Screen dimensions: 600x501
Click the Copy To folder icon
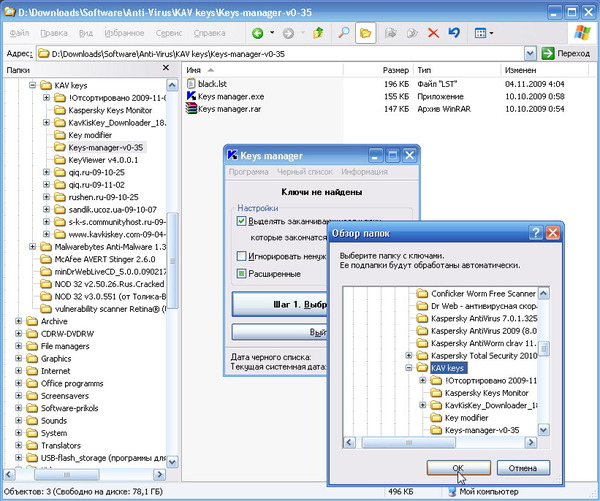click(412, 33)
